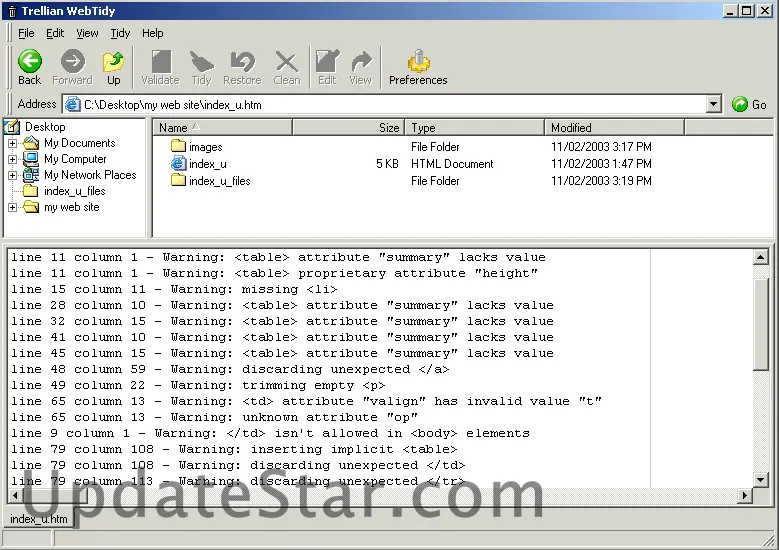This screenshot has width=779, height=550.
Task: Click the green Go button
Action: click(x=749, y=104)
